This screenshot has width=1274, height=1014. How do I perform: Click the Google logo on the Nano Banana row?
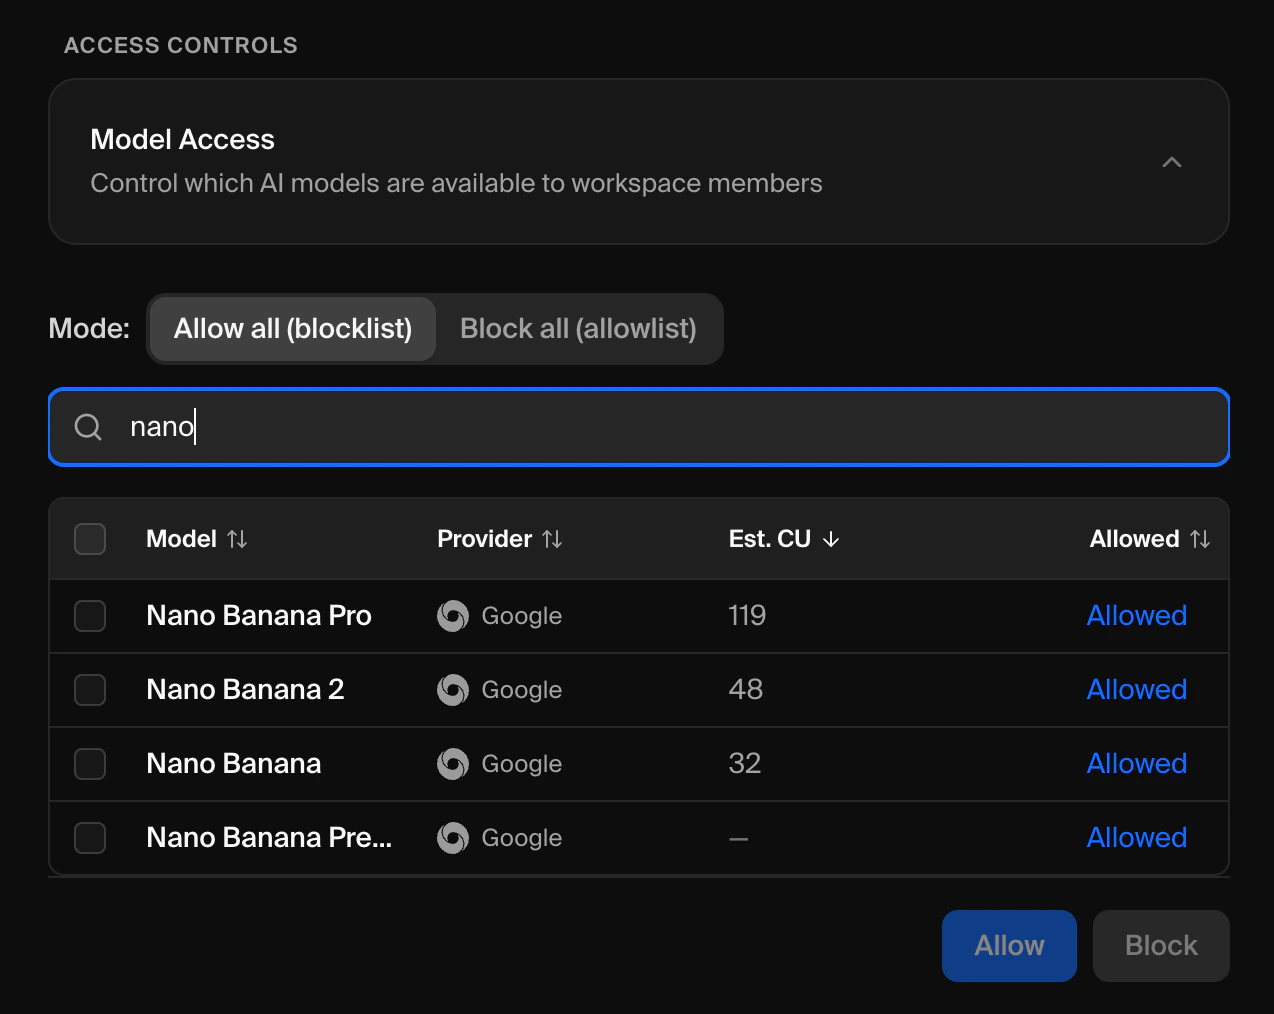click(x=452, y=764)
